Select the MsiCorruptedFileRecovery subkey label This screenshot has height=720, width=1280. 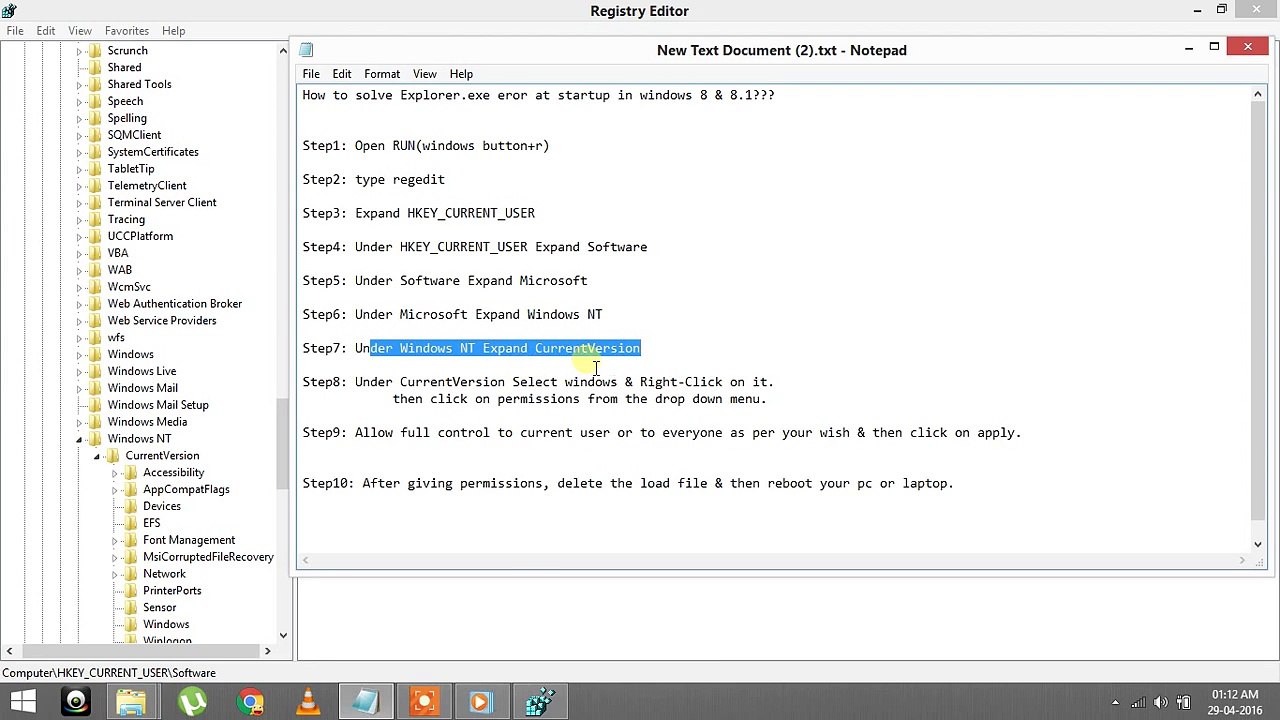(x=208, y=557)
